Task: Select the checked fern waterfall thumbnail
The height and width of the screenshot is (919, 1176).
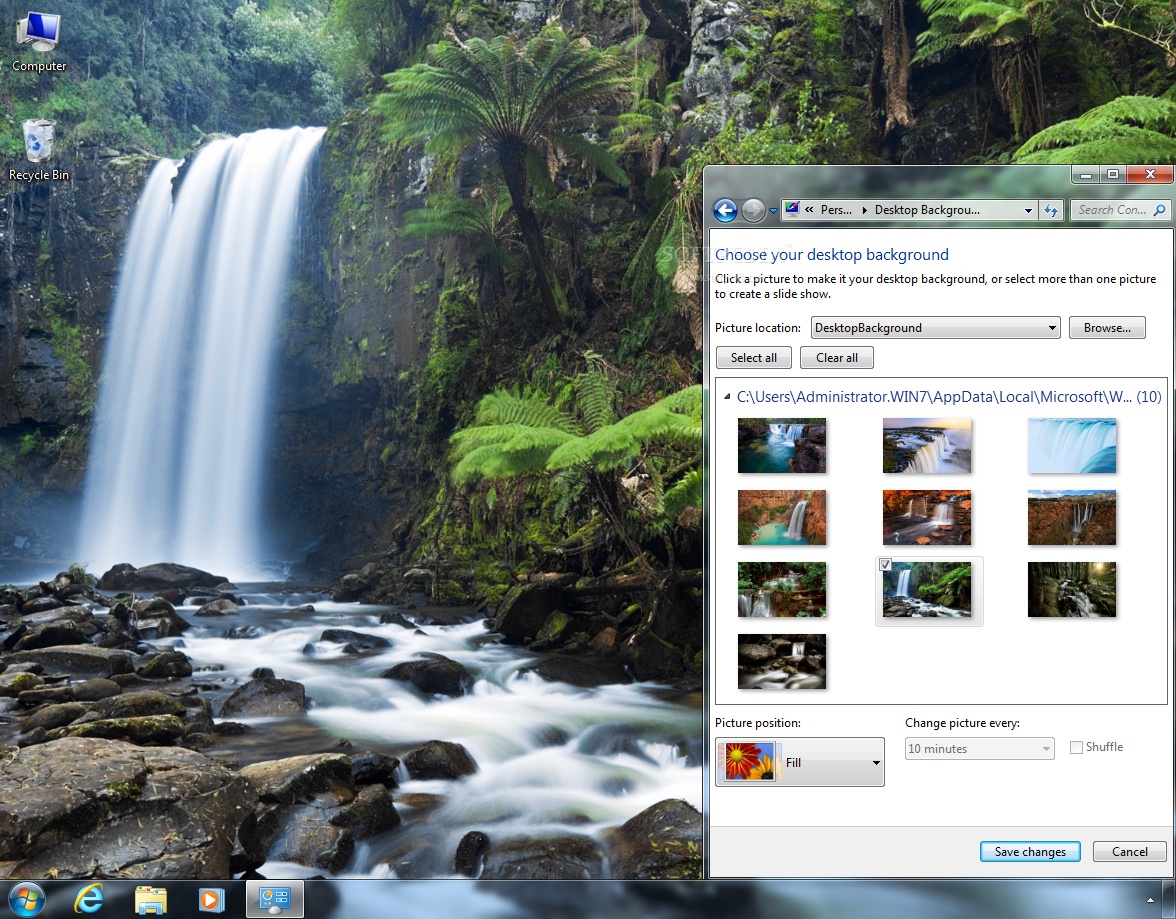Action: [927, 590]
